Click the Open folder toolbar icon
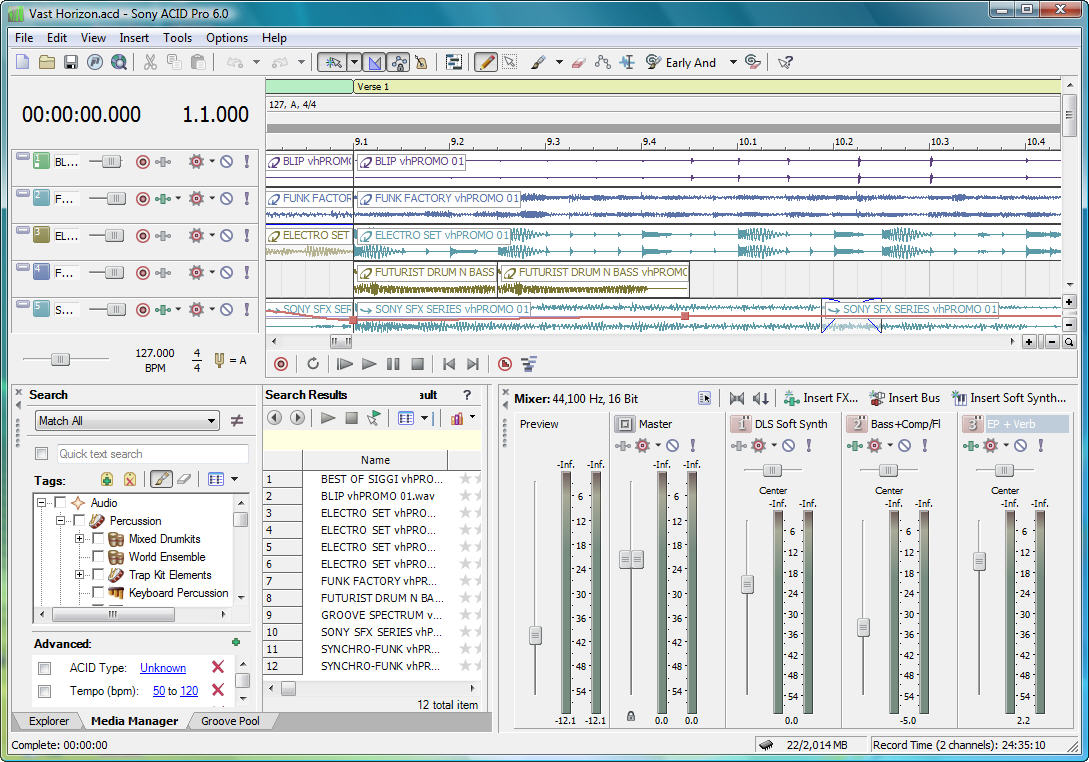1089x762 pixels. click(47, 63)
